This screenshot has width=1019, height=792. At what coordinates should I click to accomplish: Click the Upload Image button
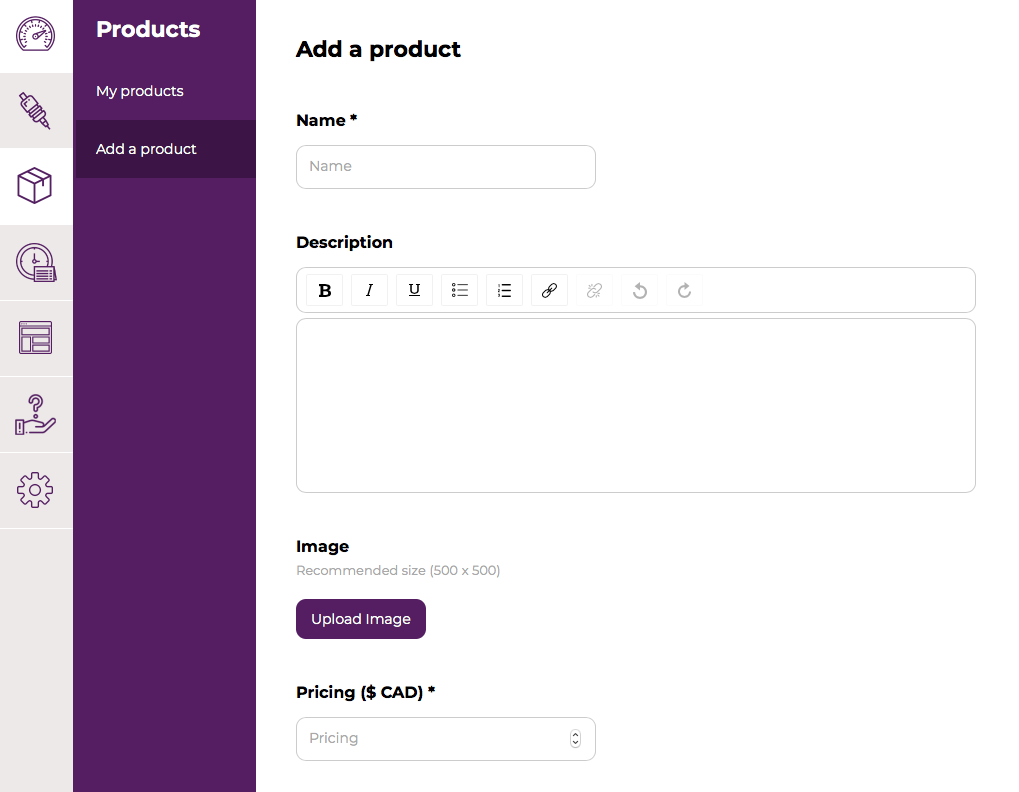point(361,619)
